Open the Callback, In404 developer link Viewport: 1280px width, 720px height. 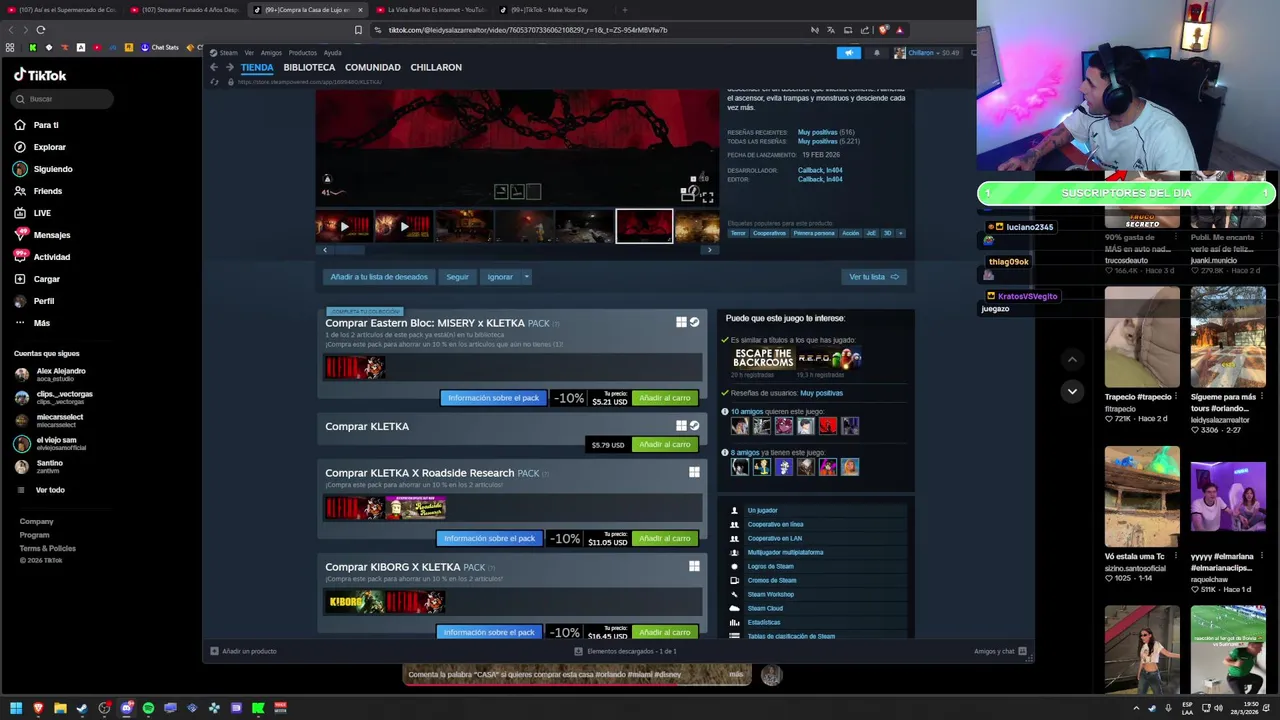[x=820, y=170]
